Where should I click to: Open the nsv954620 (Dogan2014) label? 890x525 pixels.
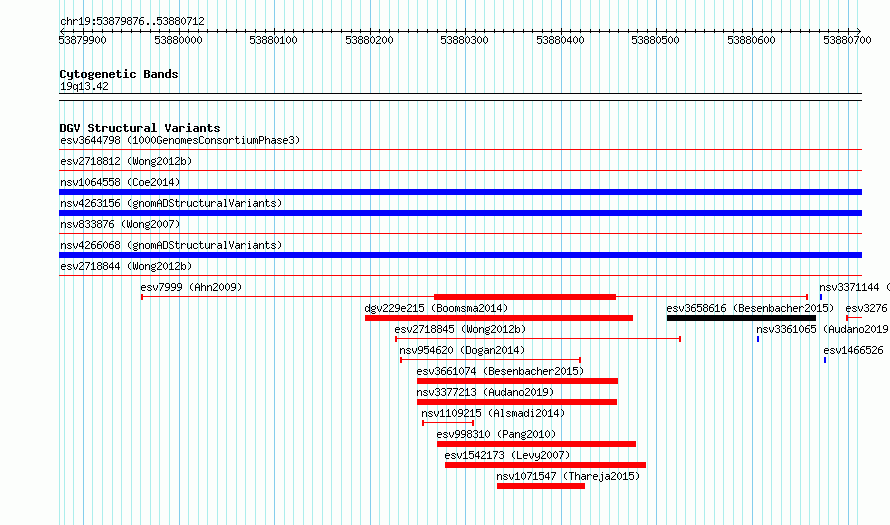tap(462, 350)
